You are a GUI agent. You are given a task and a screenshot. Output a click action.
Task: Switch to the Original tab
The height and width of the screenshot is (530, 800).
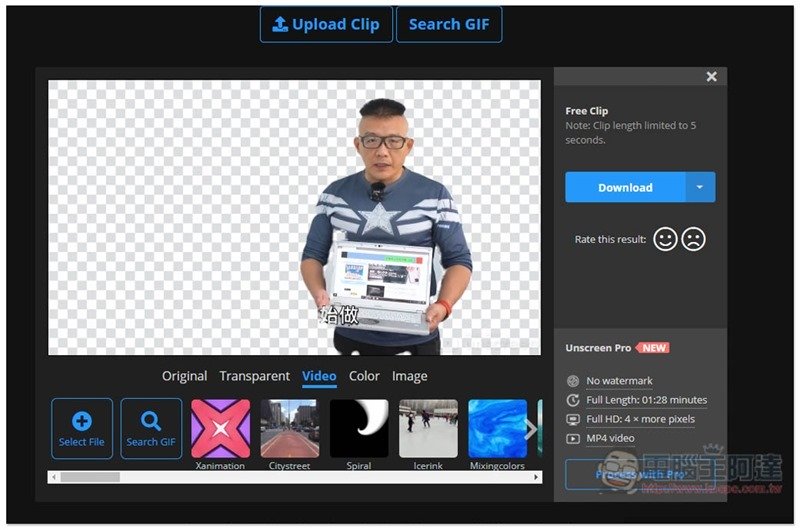pyautogui.click(x=184, y=376)
